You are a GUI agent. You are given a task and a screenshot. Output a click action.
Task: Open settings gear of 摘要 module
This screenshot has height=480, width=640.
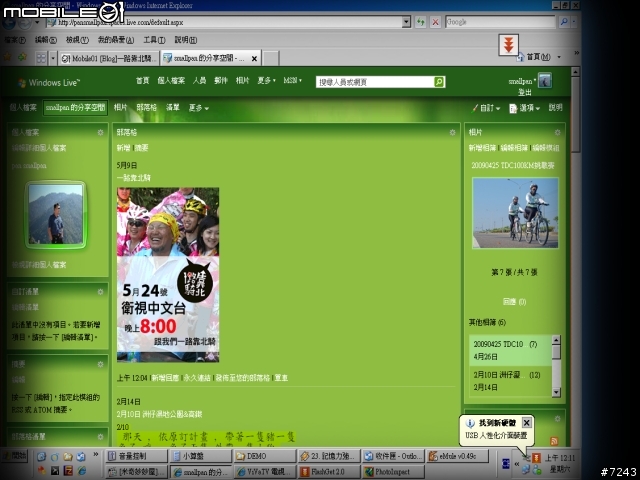pyautogui.click(x=100, y=364)
